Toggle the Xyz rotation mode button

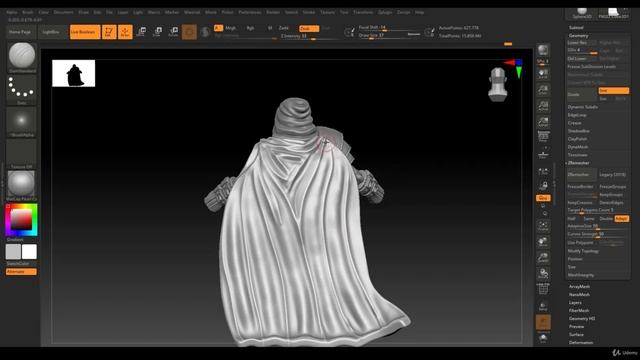tap(543, 198)
